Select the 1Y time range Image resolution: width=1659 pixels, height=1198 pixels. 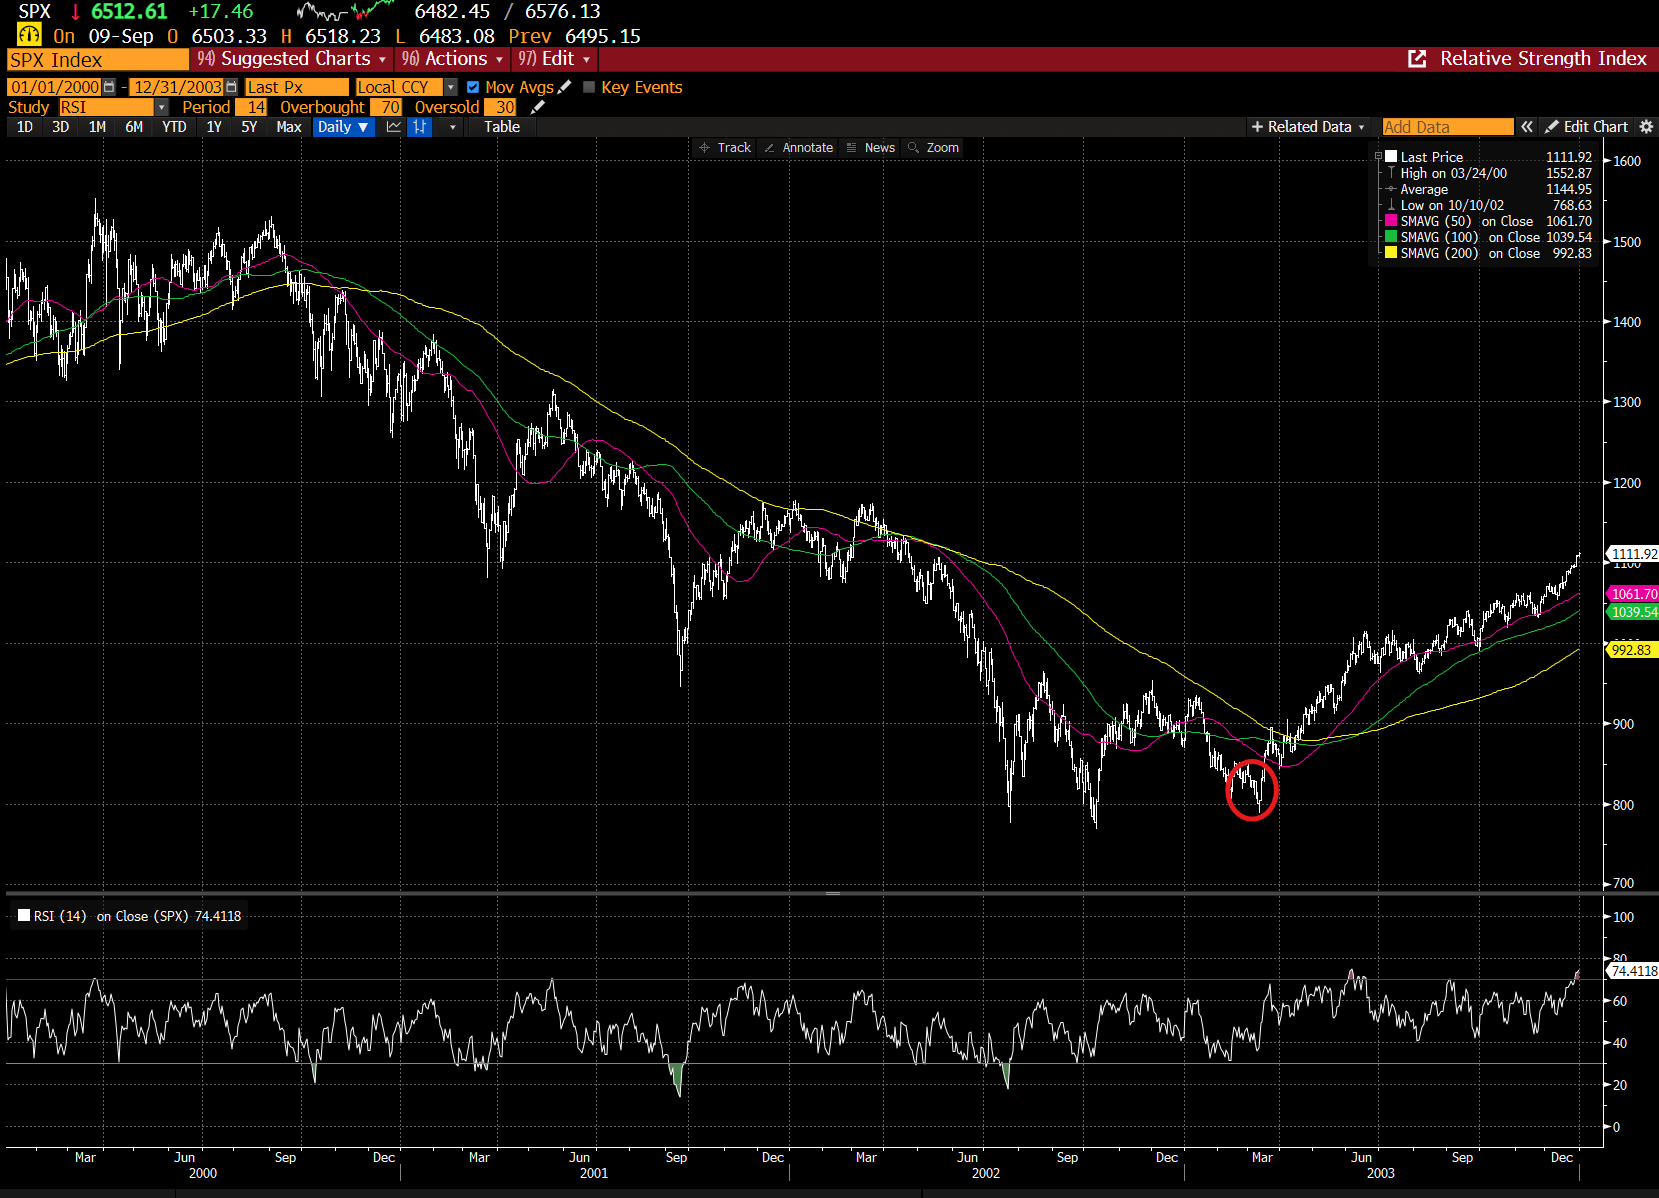tap(214, 127)
